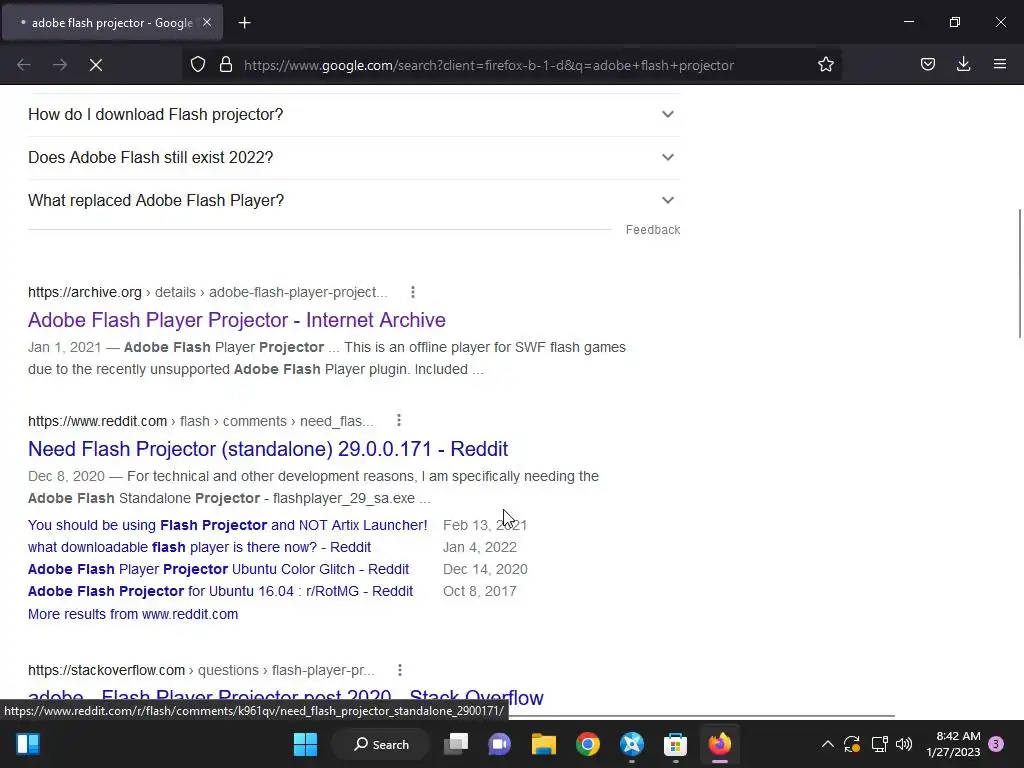
Task: Expand How do I download Flash projector
Action: (354, 114)
